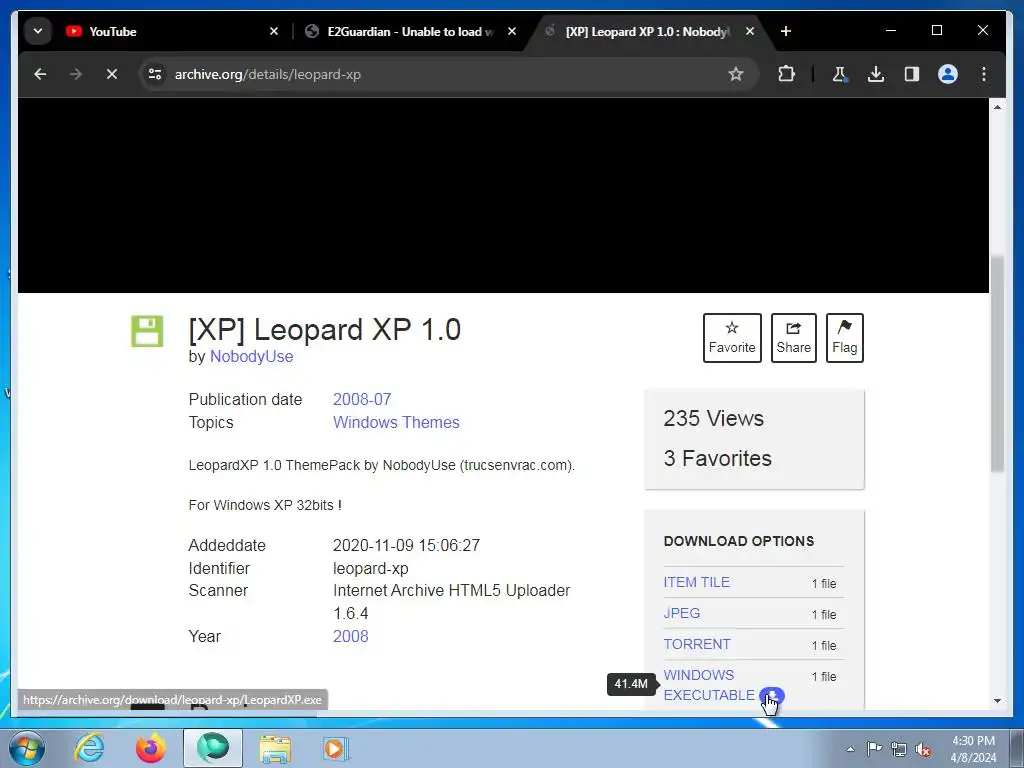Open the Windows Themes topic link
Viewport: 1024px width, 768px height.
396,423
